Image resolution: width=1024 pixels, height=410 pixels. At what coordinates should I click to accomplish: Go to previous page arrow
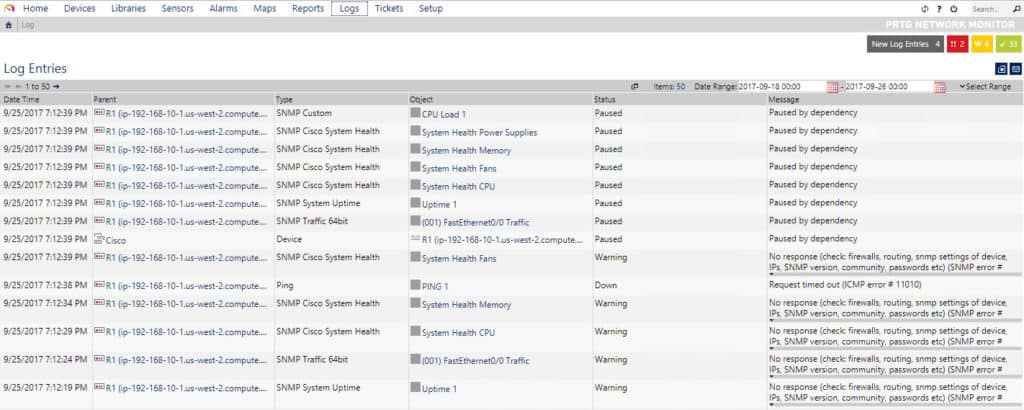19,86
